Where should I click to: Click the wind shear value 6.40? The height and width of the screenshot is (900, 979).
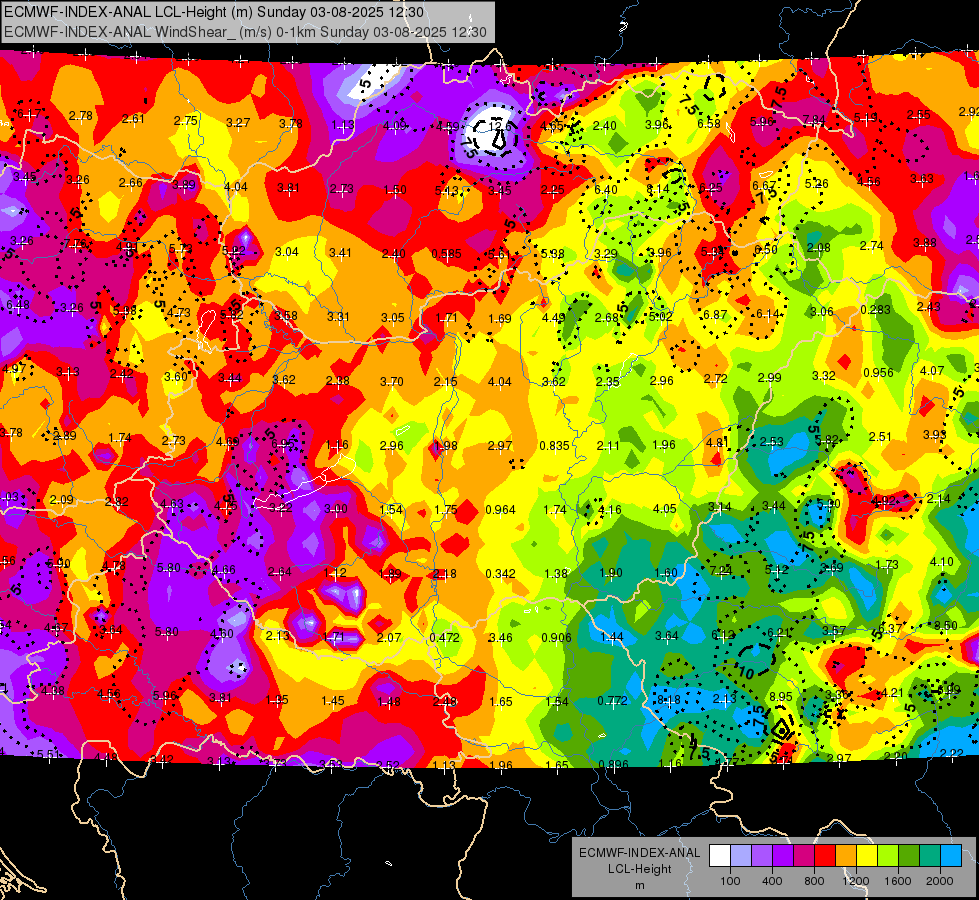coord(606,190)
